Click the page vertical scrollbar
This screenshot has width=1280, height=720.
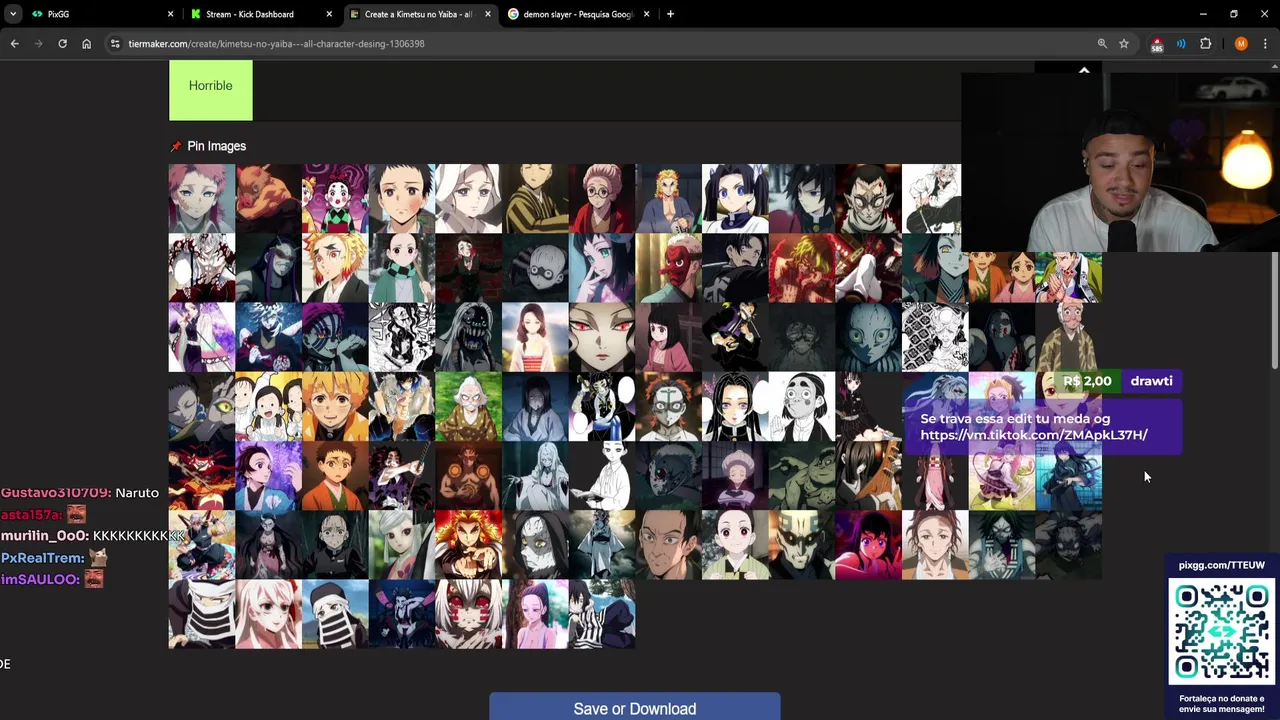(x=1274, y=310)
